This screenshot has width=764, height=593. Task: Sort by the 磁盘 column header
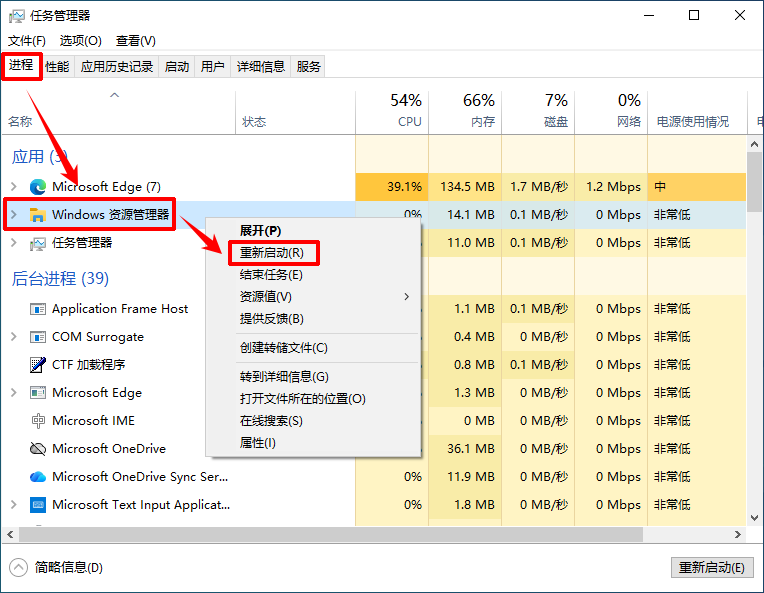[x=538, y=112]
